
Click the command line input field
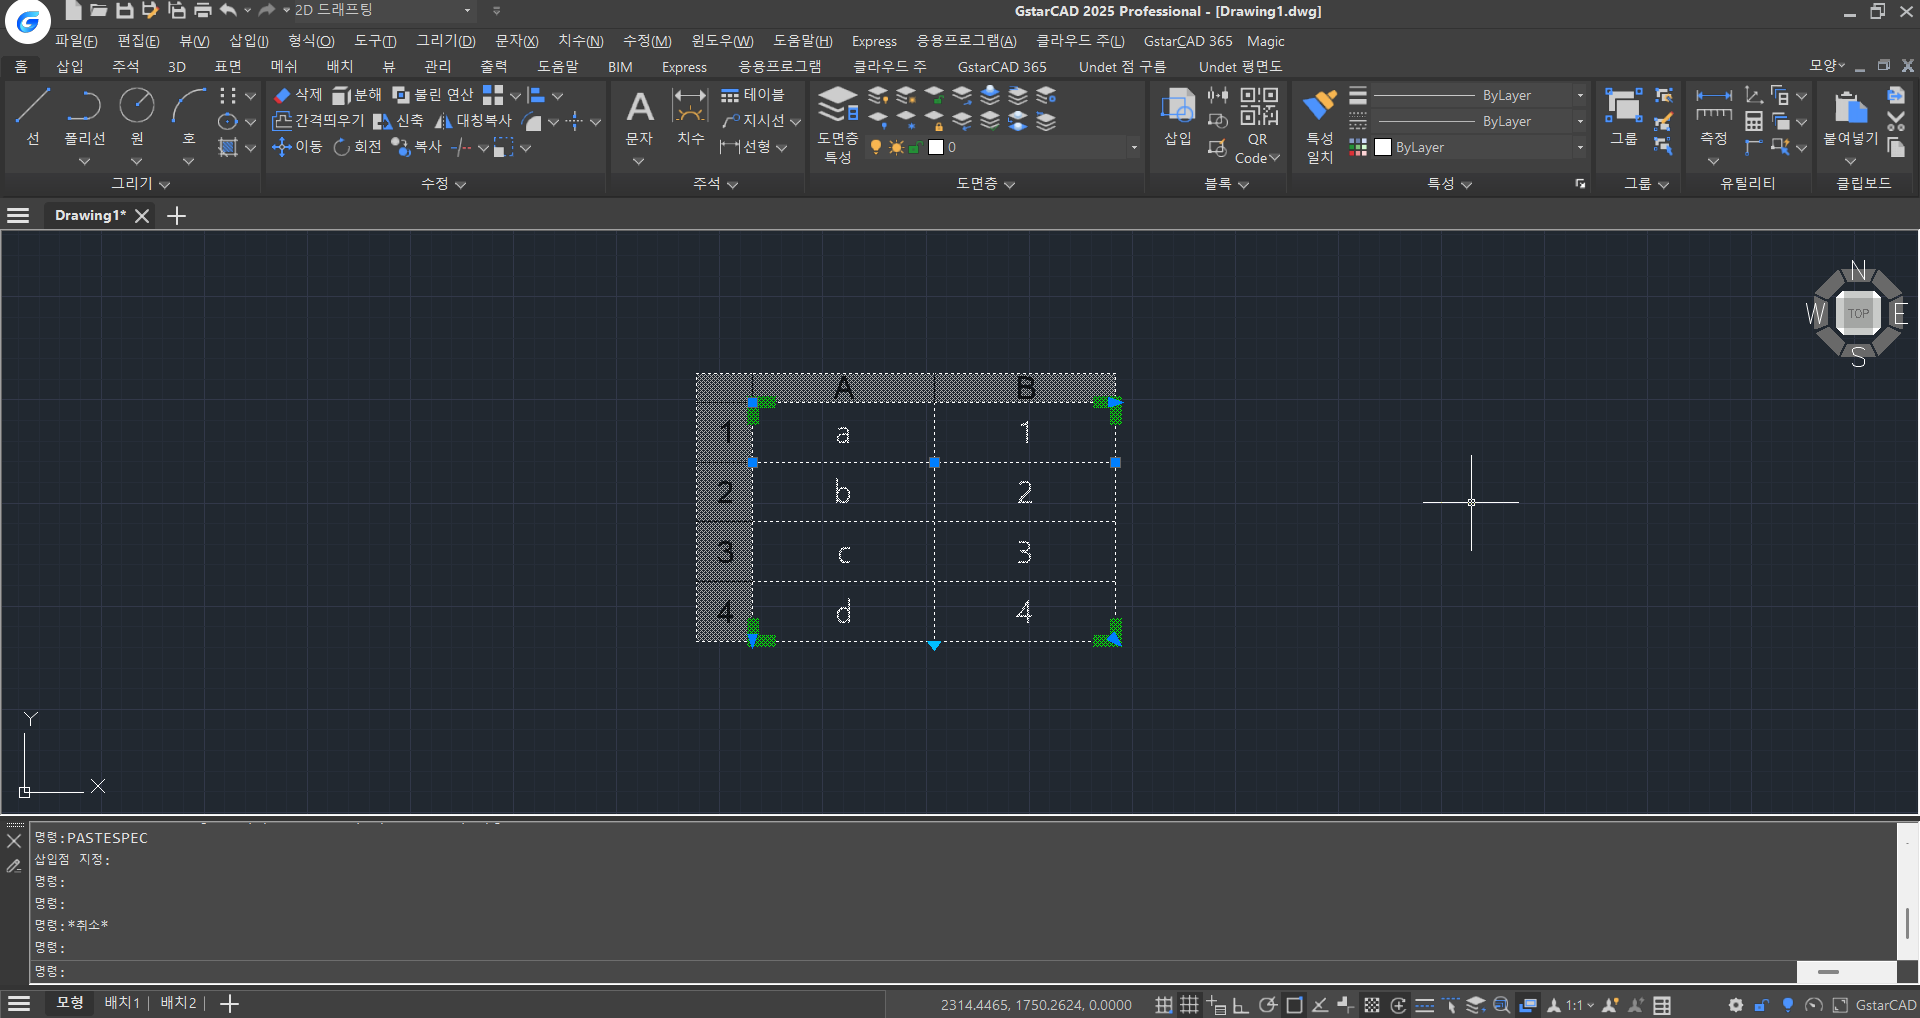[913, 971]
